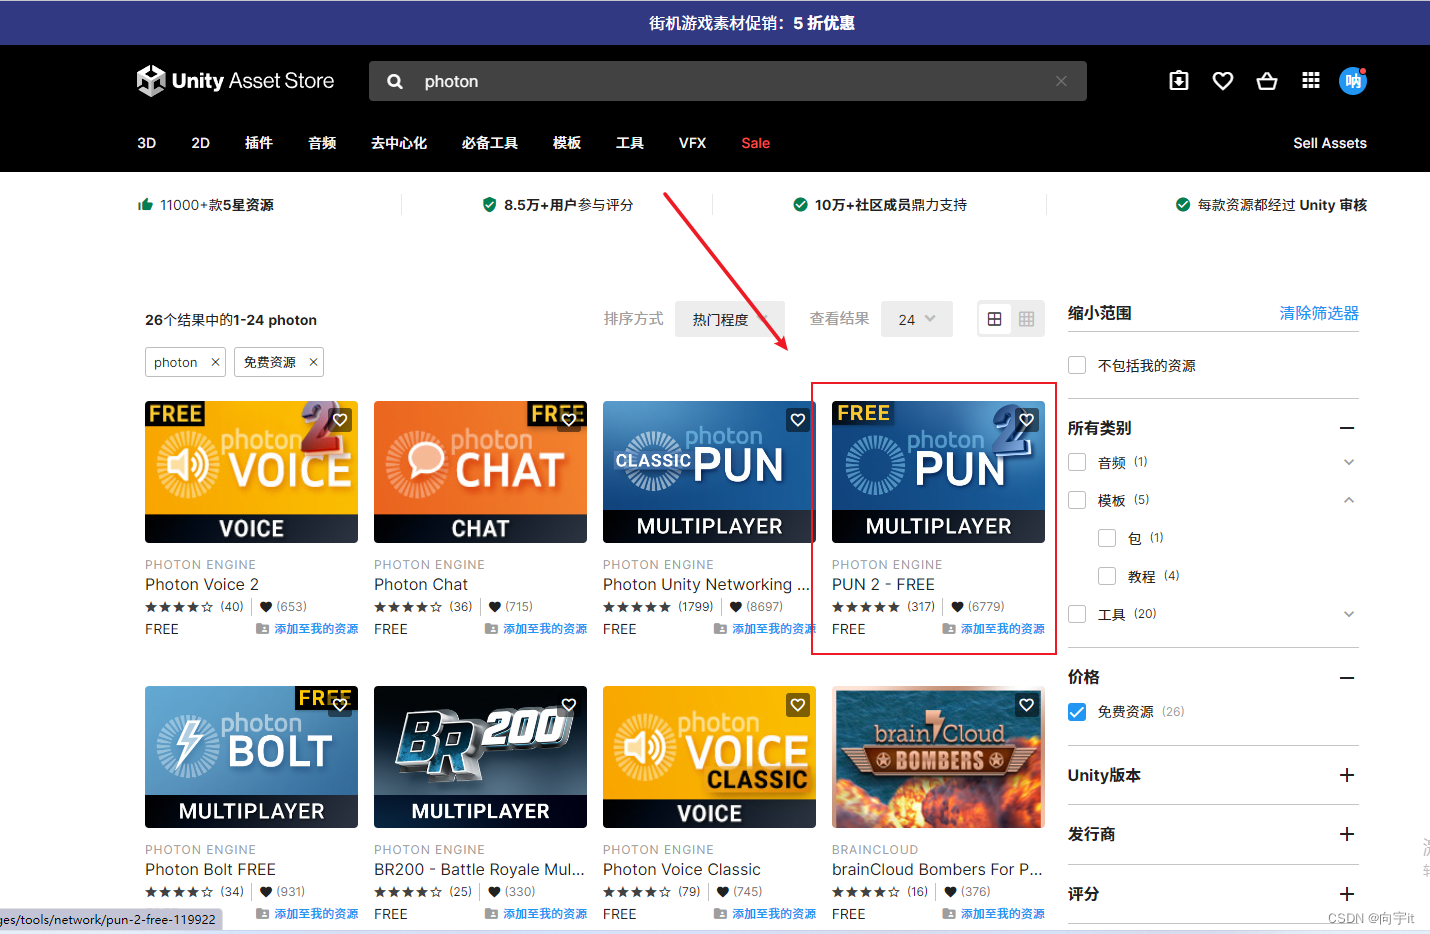The height and width of the screenshot is (934, 1430).
Task: Click the Unity Asset Store logo
Action: [x=235, y=81]
